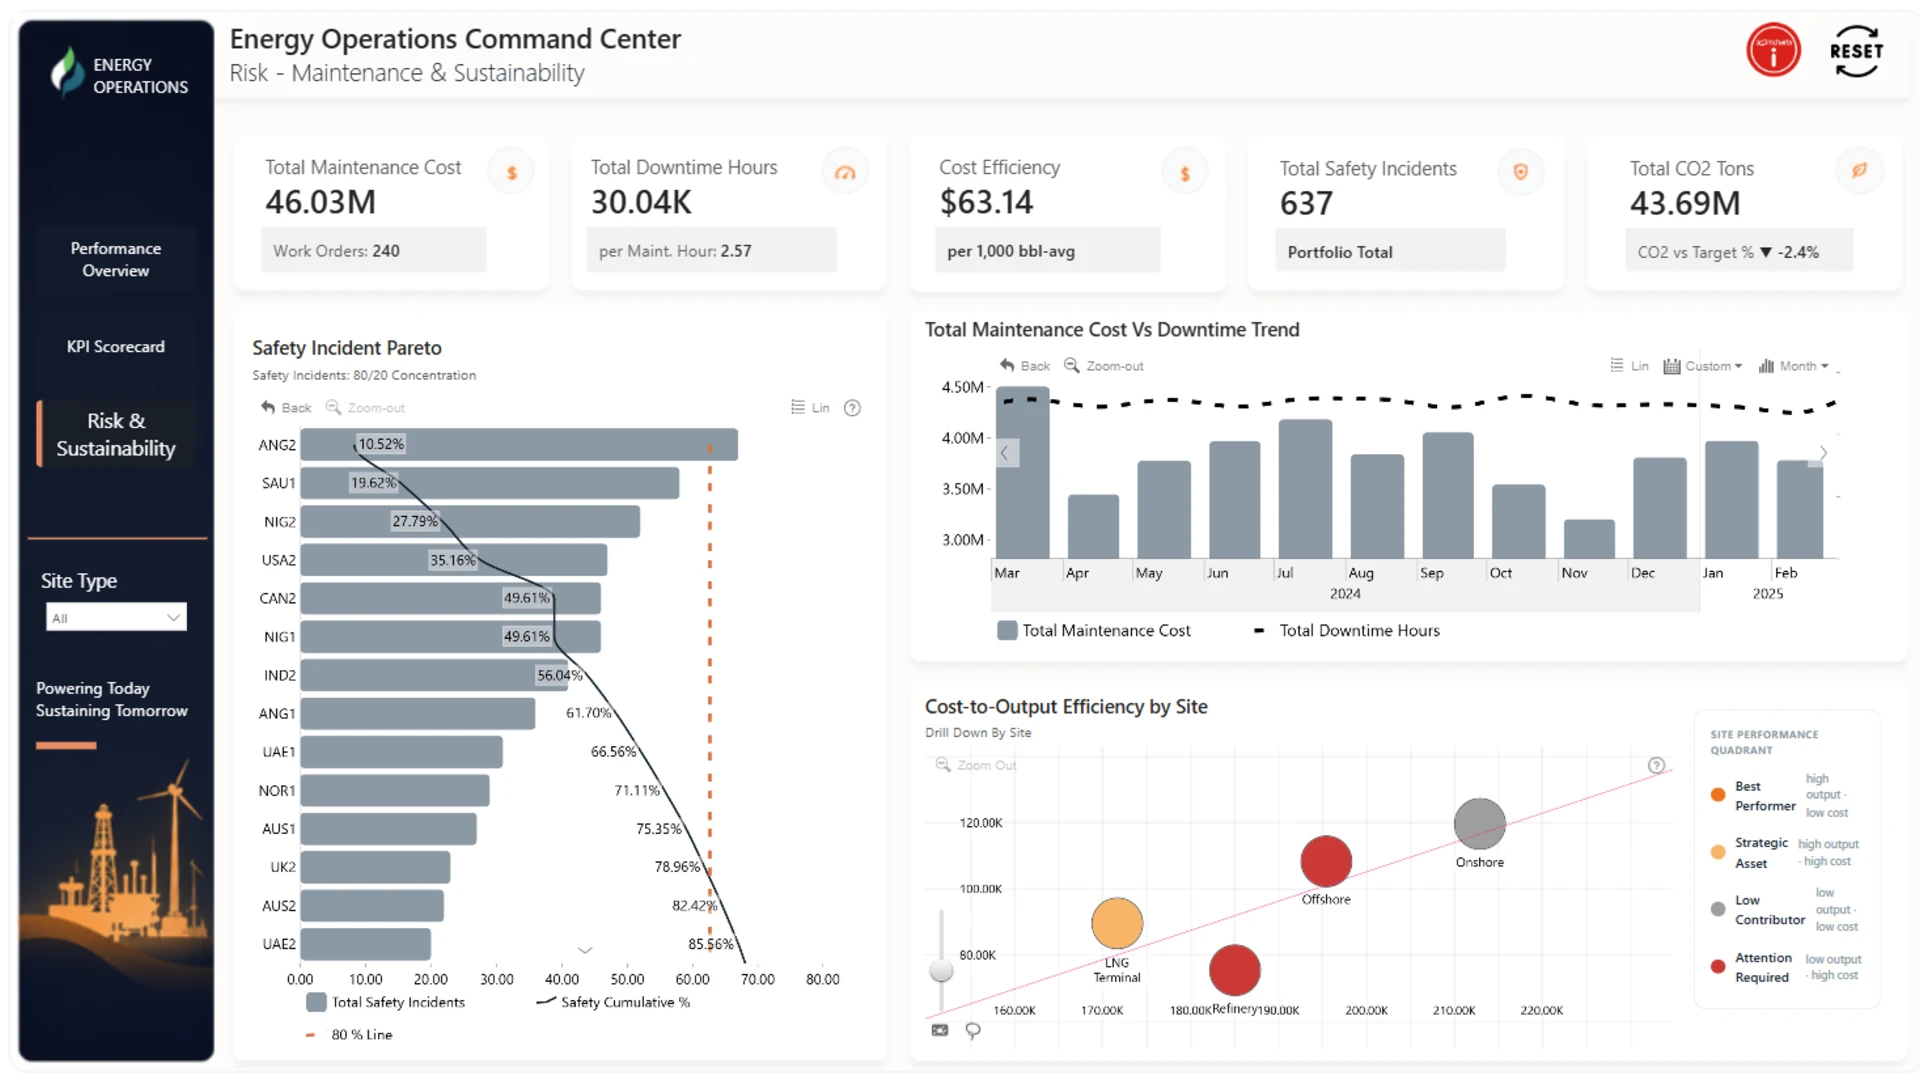Click the CO2 vs Target % -2.4% box

[x=1739, y=251]
